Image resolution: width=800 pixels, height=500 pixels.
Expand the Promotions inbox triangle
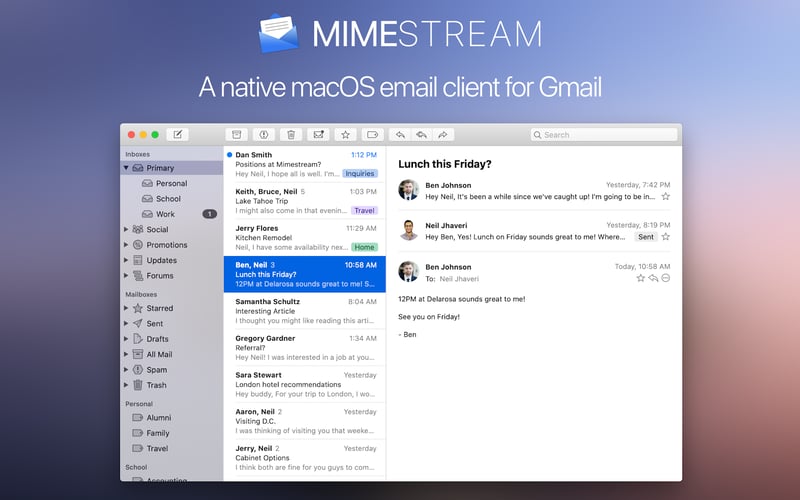click(126, 245)
